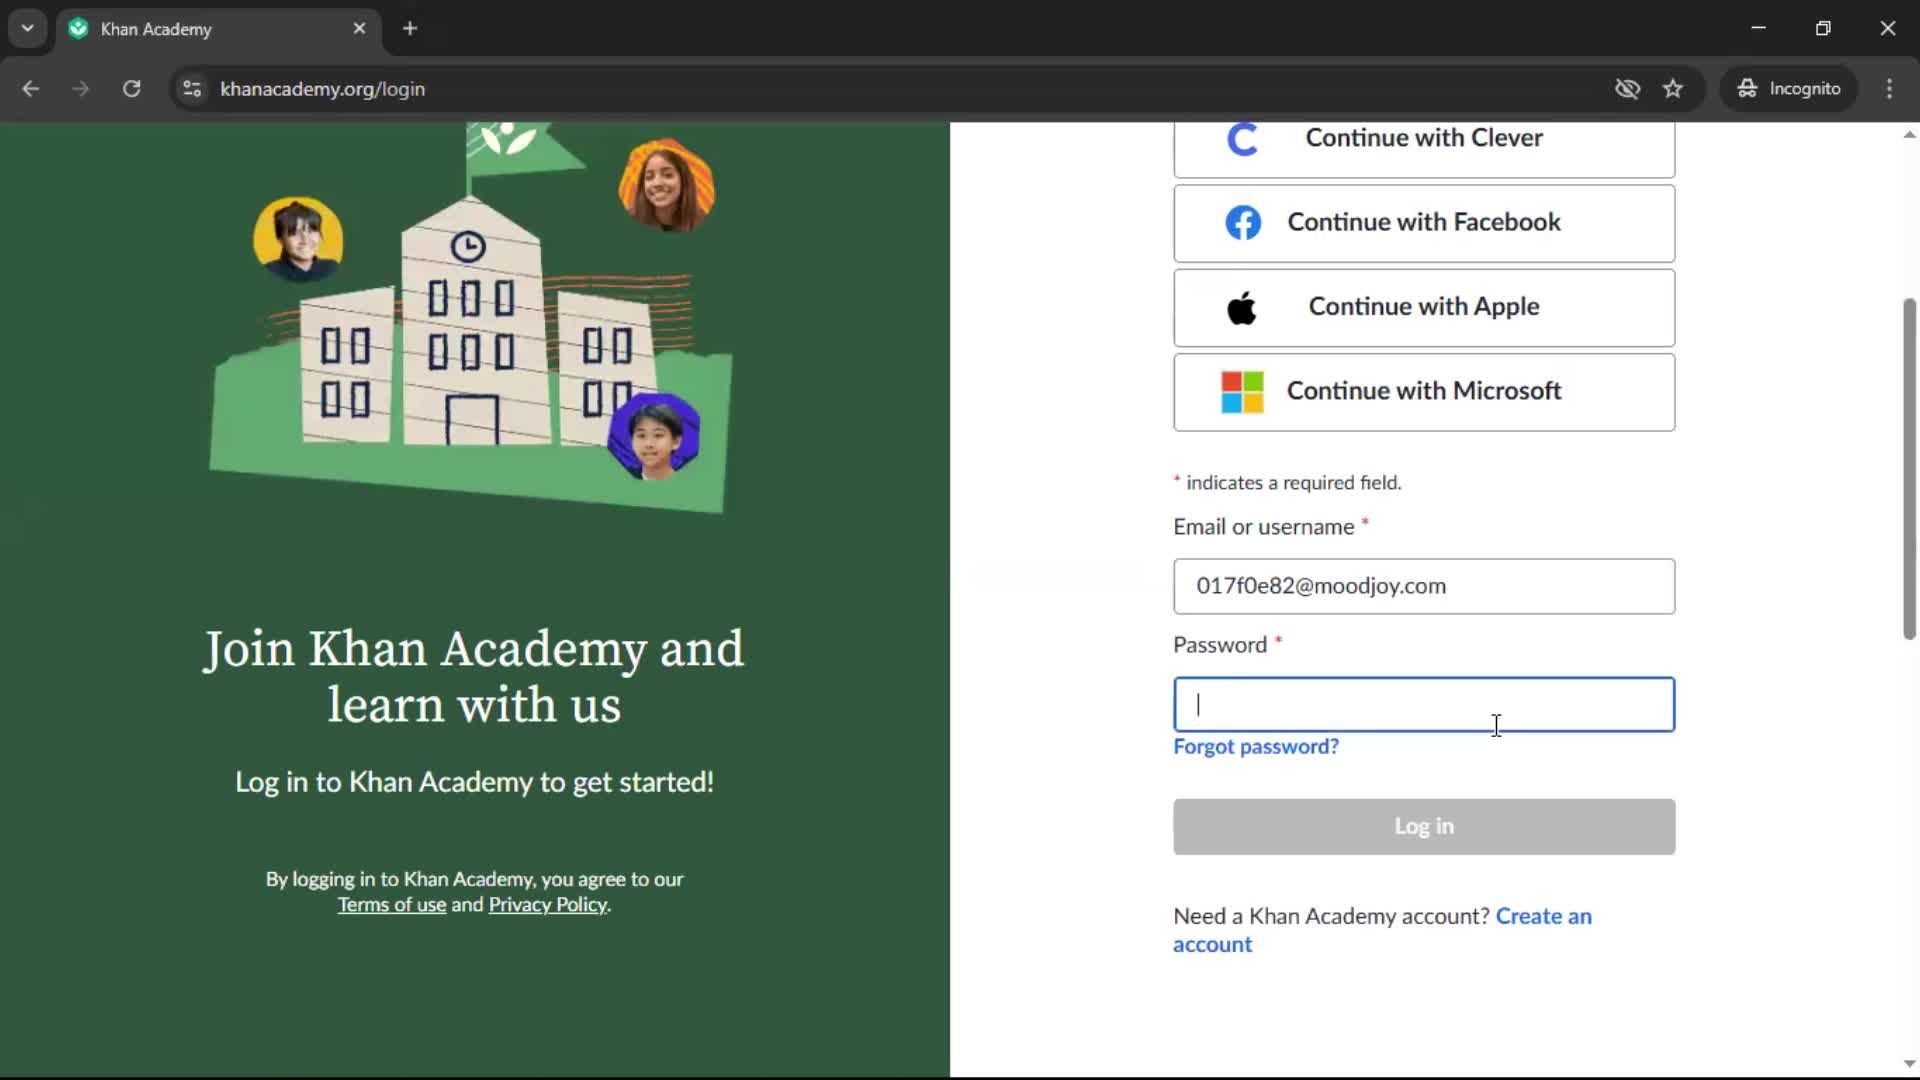Reload the Khan Academy login page
The height and width of the screenshot is (1080, 1920).
[131, 89]
